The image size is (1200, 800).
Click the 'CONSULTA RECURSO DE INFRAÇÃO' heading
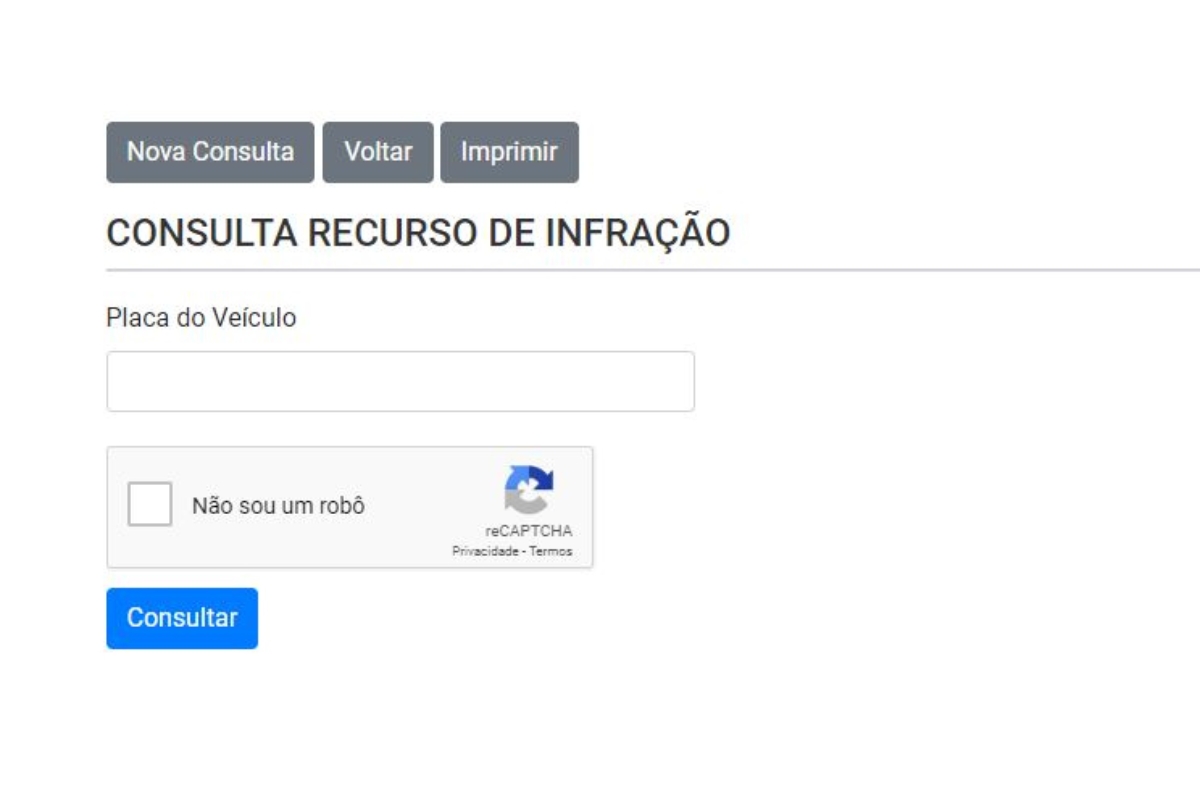tap(418, 233)
